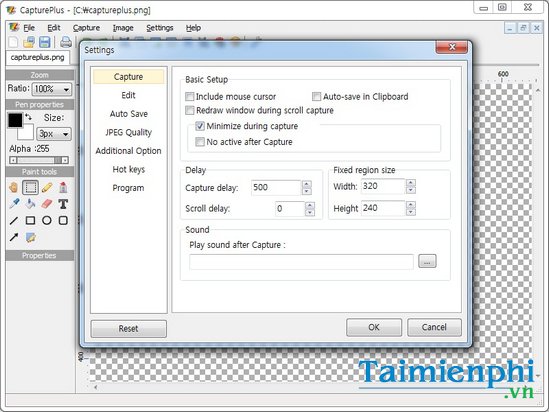This screenshot has height=412, width=549.
Task: Click the Alpha slider thumb
Action: click(57, 160)
